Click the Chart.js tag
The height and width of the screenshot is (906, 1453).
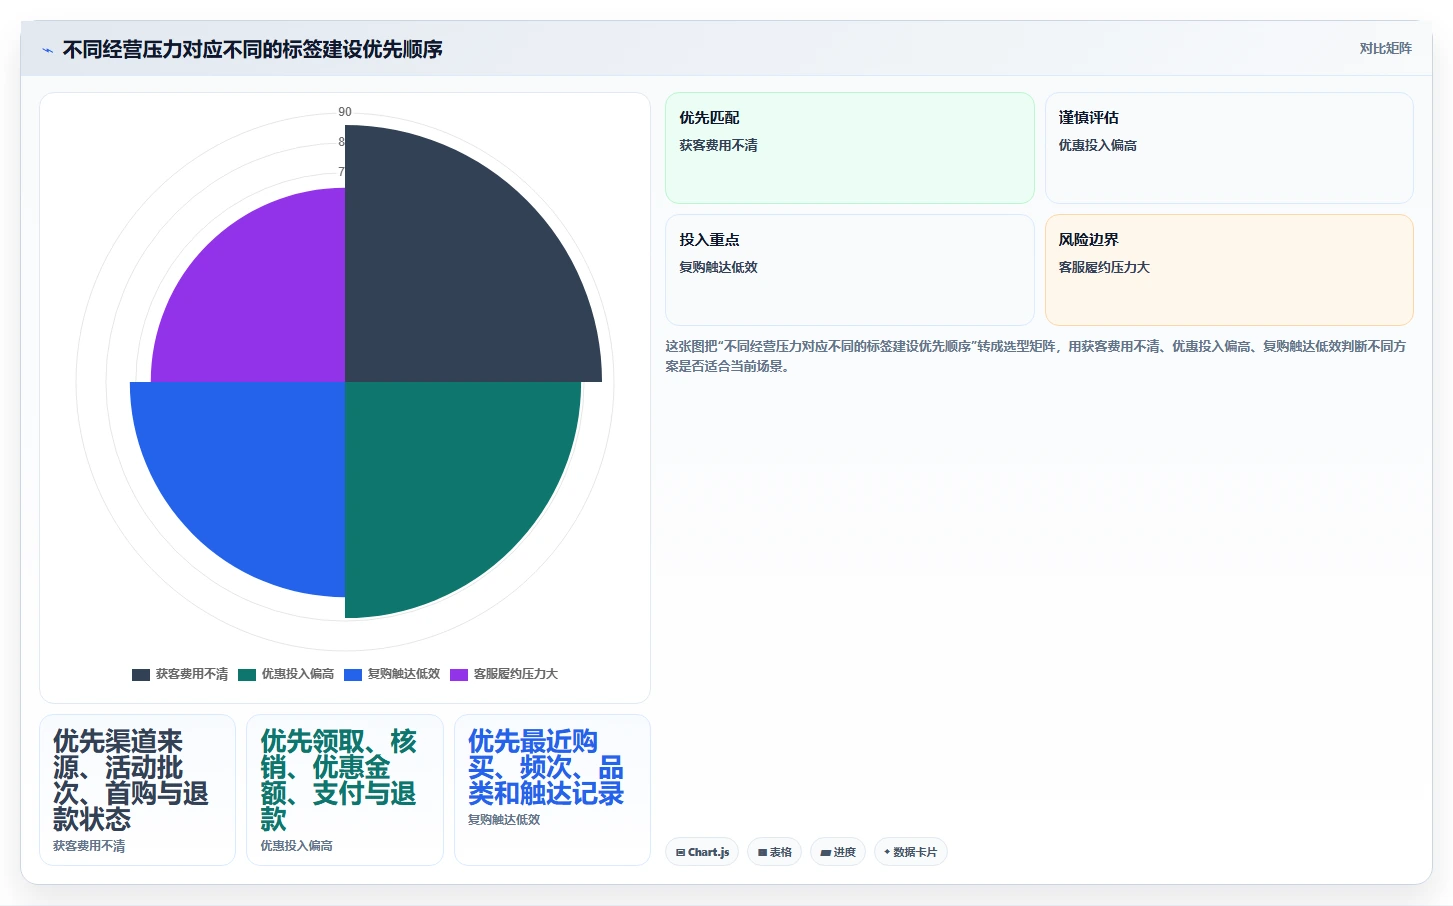pos(702,852)
